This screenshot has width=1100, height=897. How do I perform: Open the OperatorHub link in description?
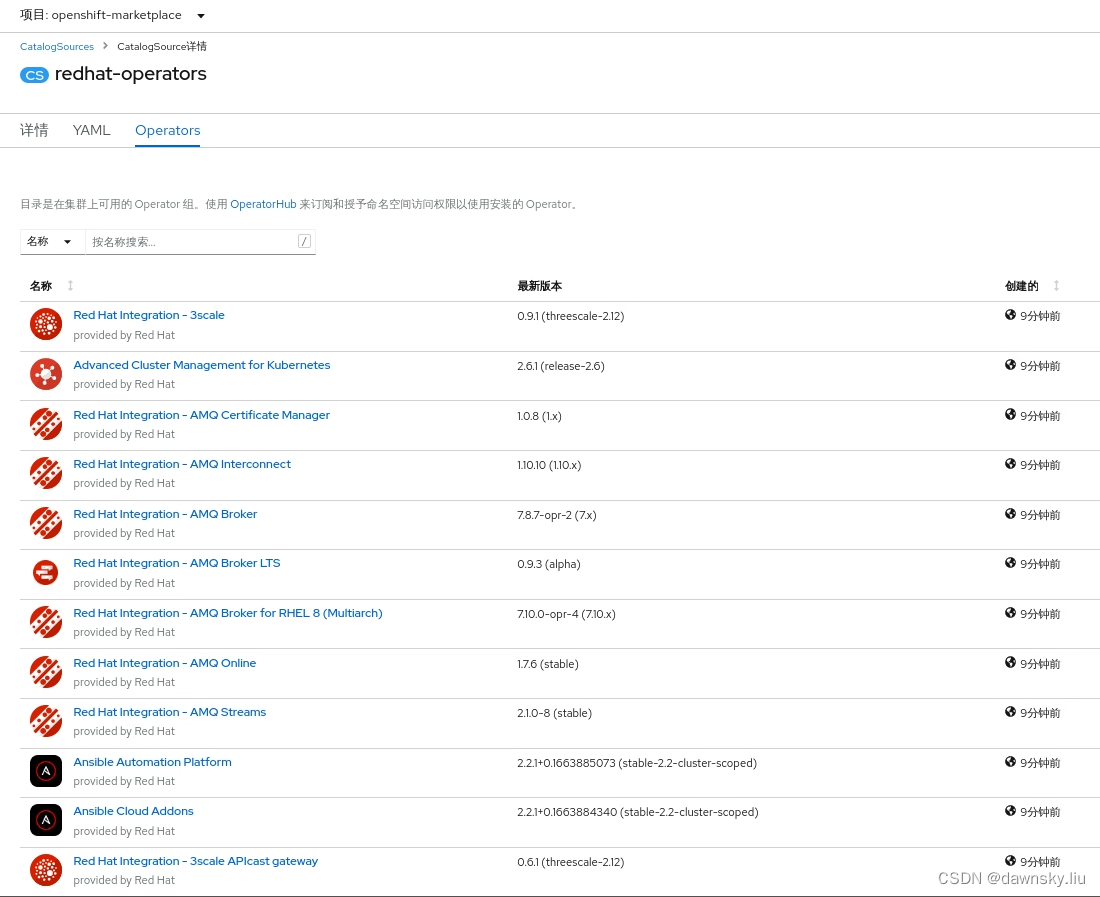pos(263,204)
